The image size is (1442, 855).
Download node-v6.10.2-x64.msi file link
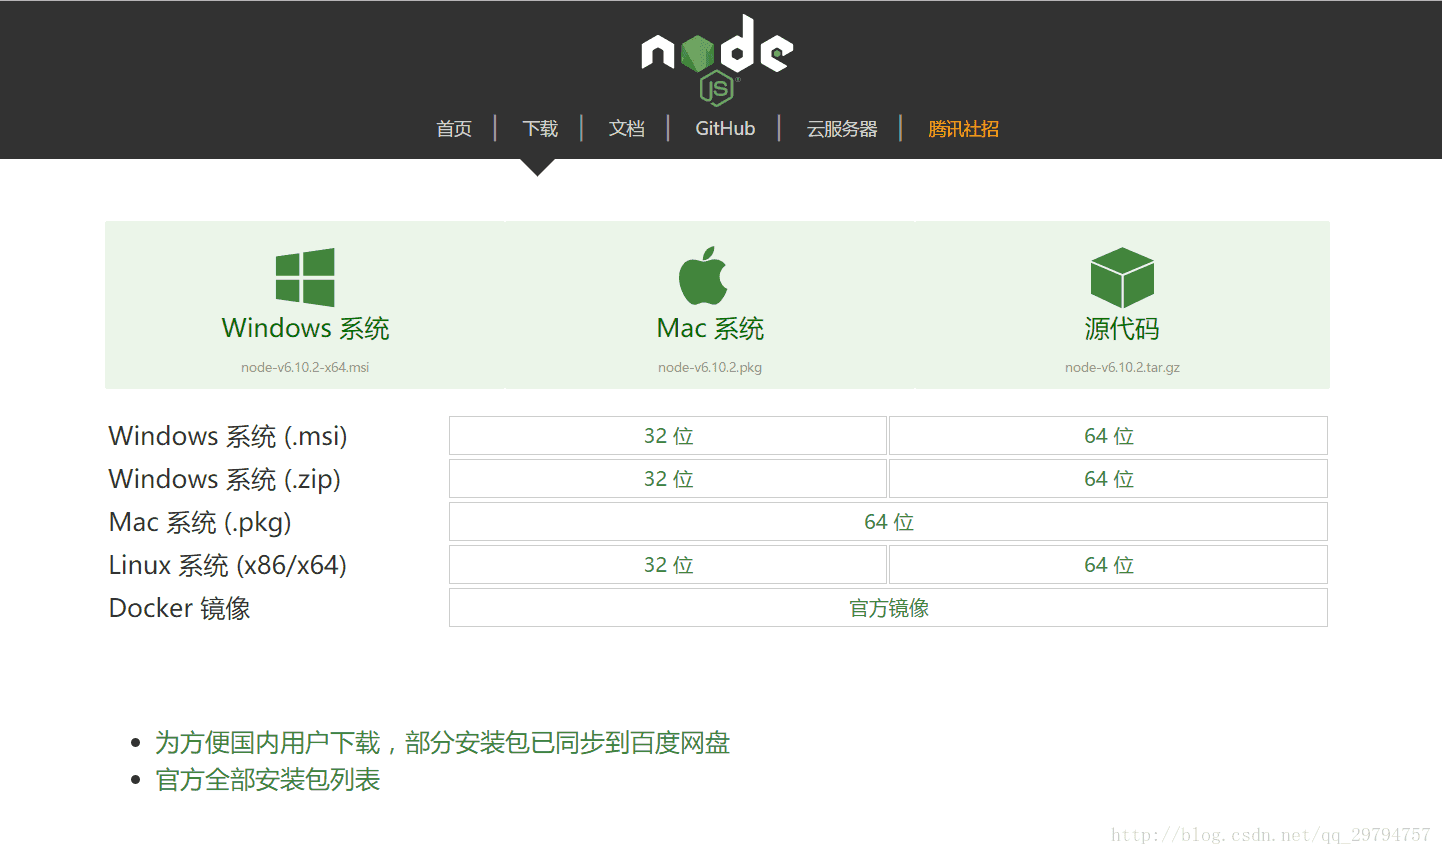click(305, 367)
